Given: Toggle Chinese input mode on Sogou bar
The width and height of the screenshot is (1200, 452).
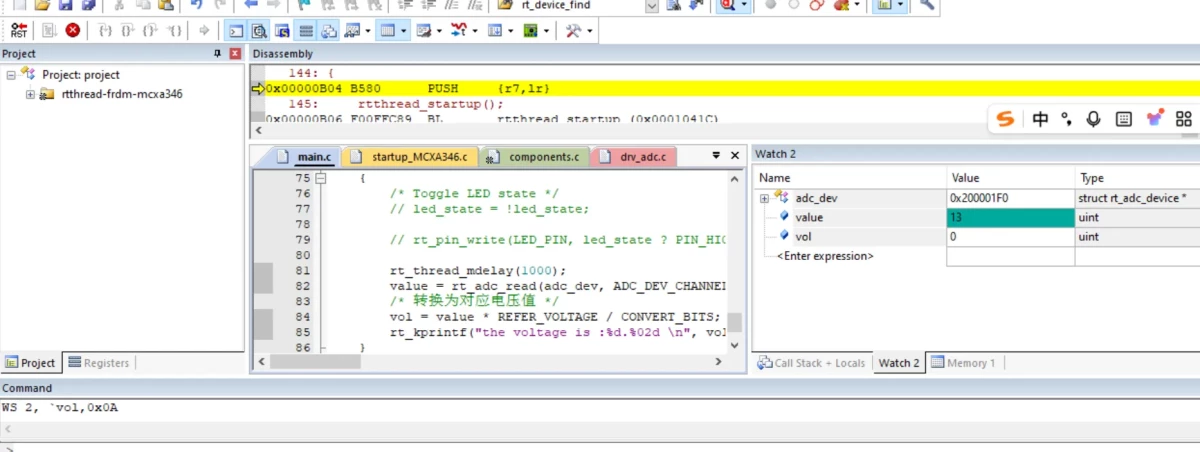Looking at the screenshot, I should coord(1040,119).
